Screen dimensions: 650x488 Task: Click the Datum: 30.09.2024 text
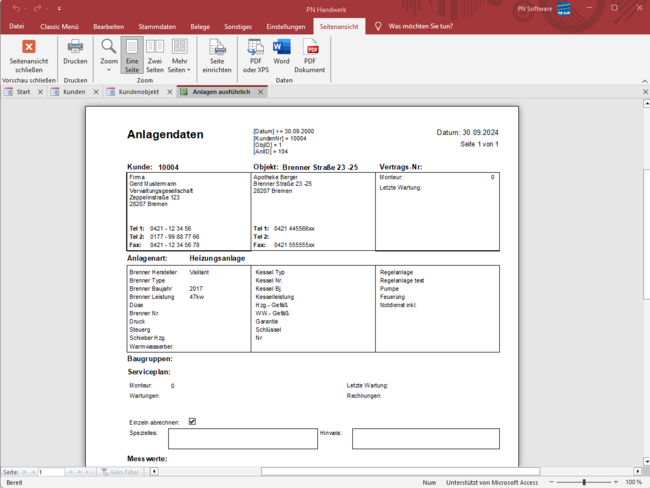467,132
